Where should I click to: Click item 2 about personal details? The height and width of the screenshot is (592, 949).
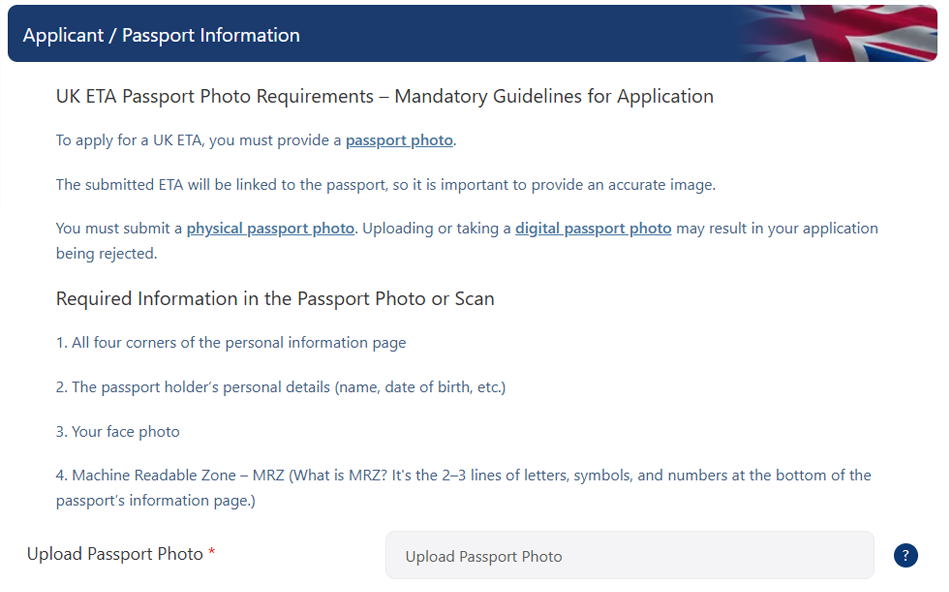point(280,387)
